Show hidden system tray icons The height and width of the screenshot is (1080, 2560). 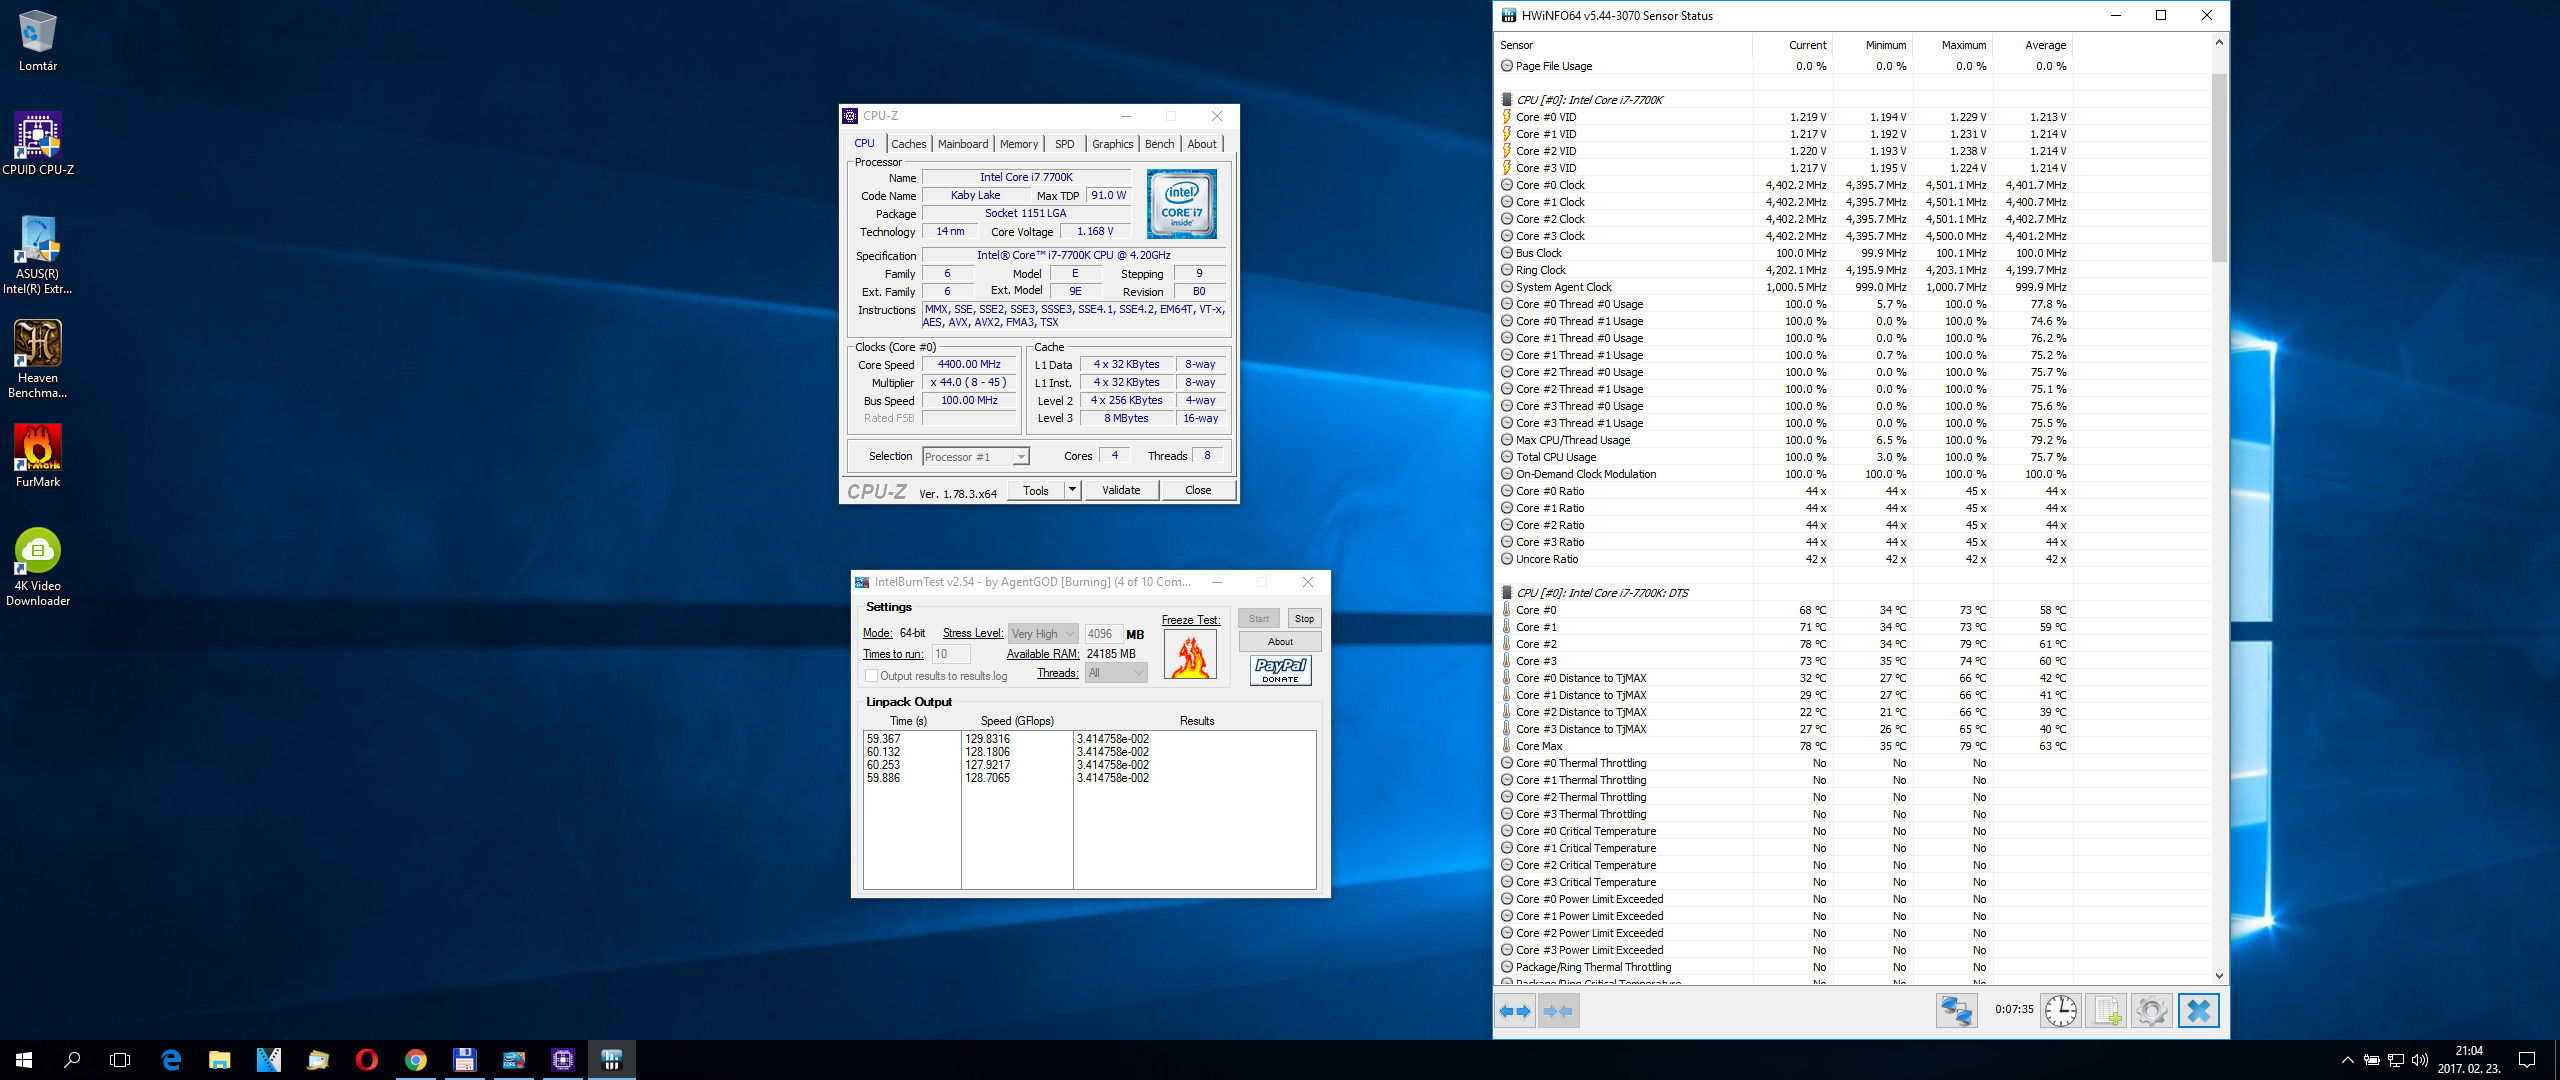2347,1060
